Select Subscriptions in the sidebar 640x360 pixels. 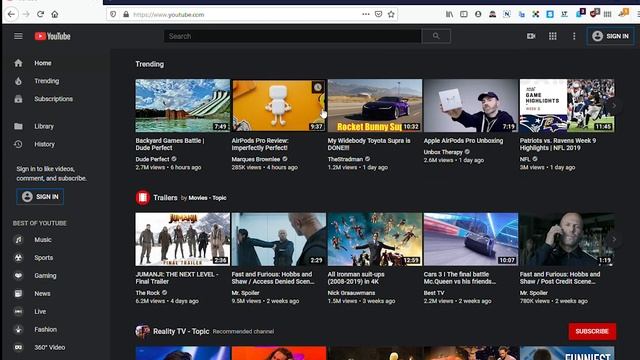(53, 99)
